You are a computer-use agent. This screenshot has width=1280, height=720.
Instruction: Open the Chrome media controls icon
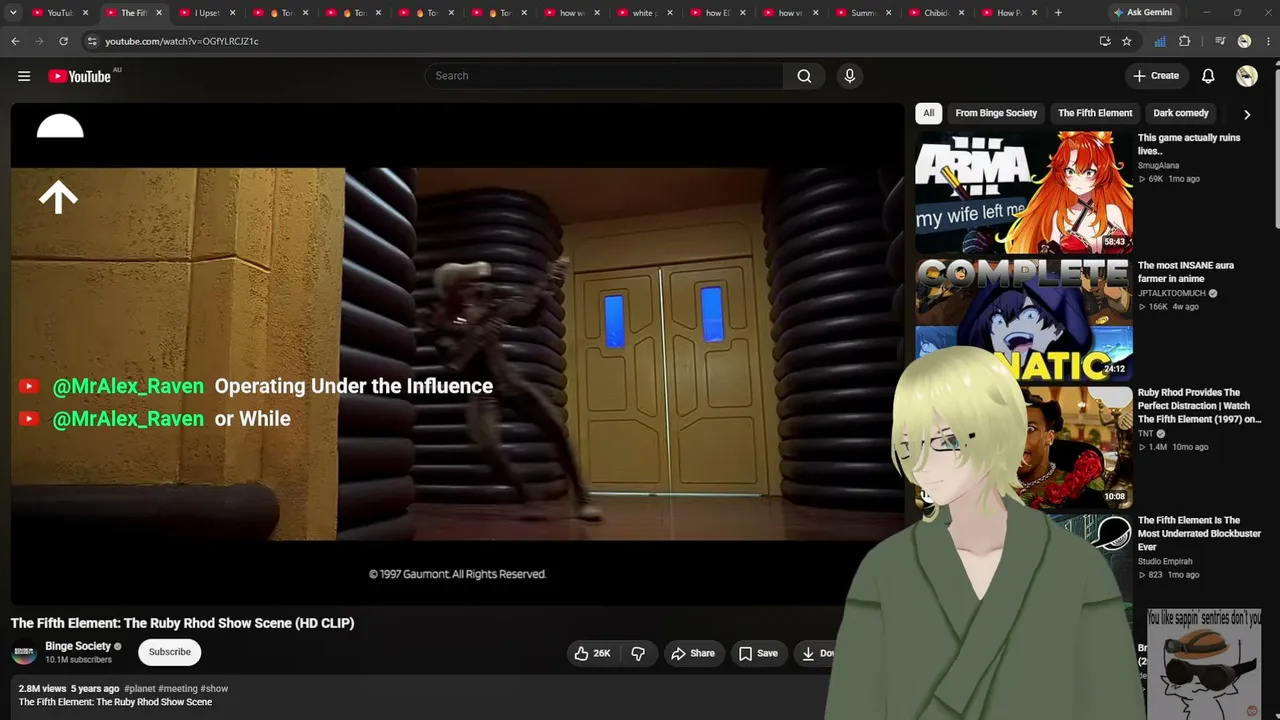point(1220,41)
